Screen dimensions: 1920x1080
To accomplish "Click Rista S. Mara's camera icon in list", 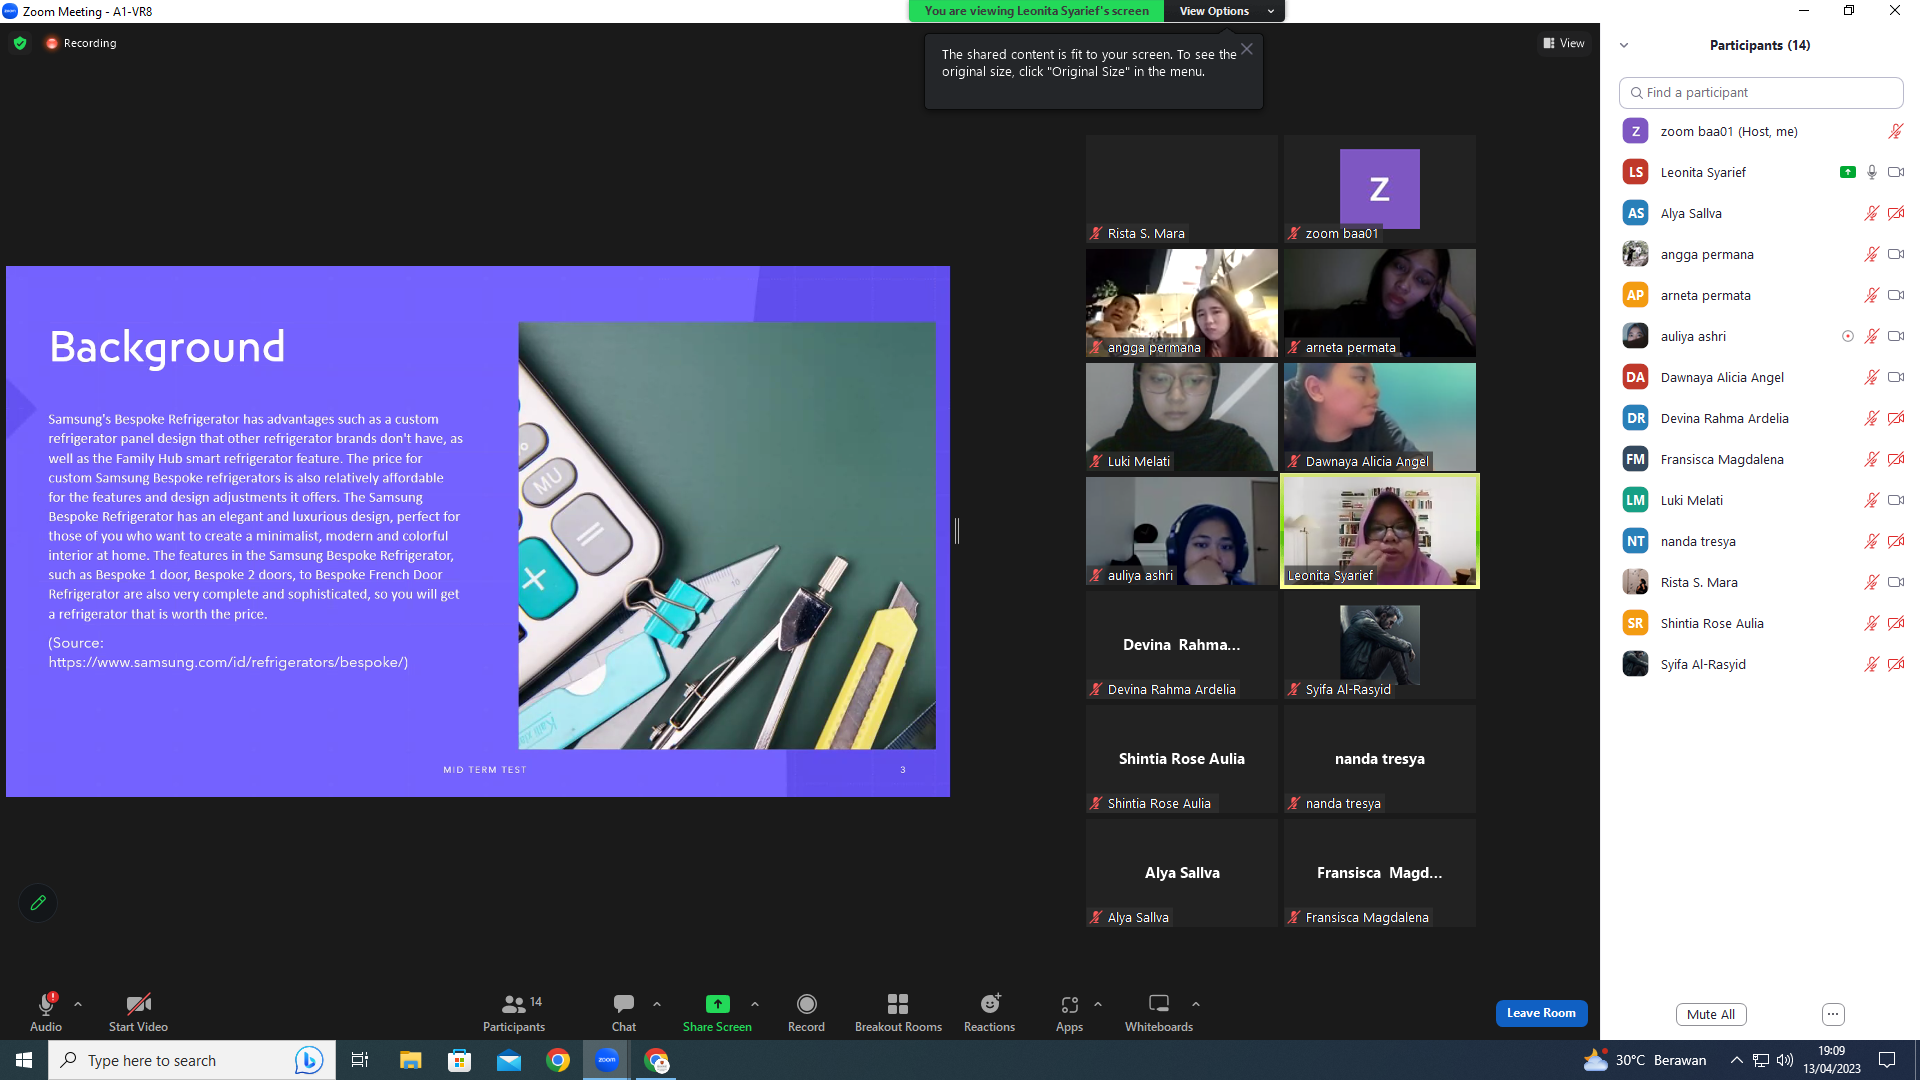I will coord(1895,582).
